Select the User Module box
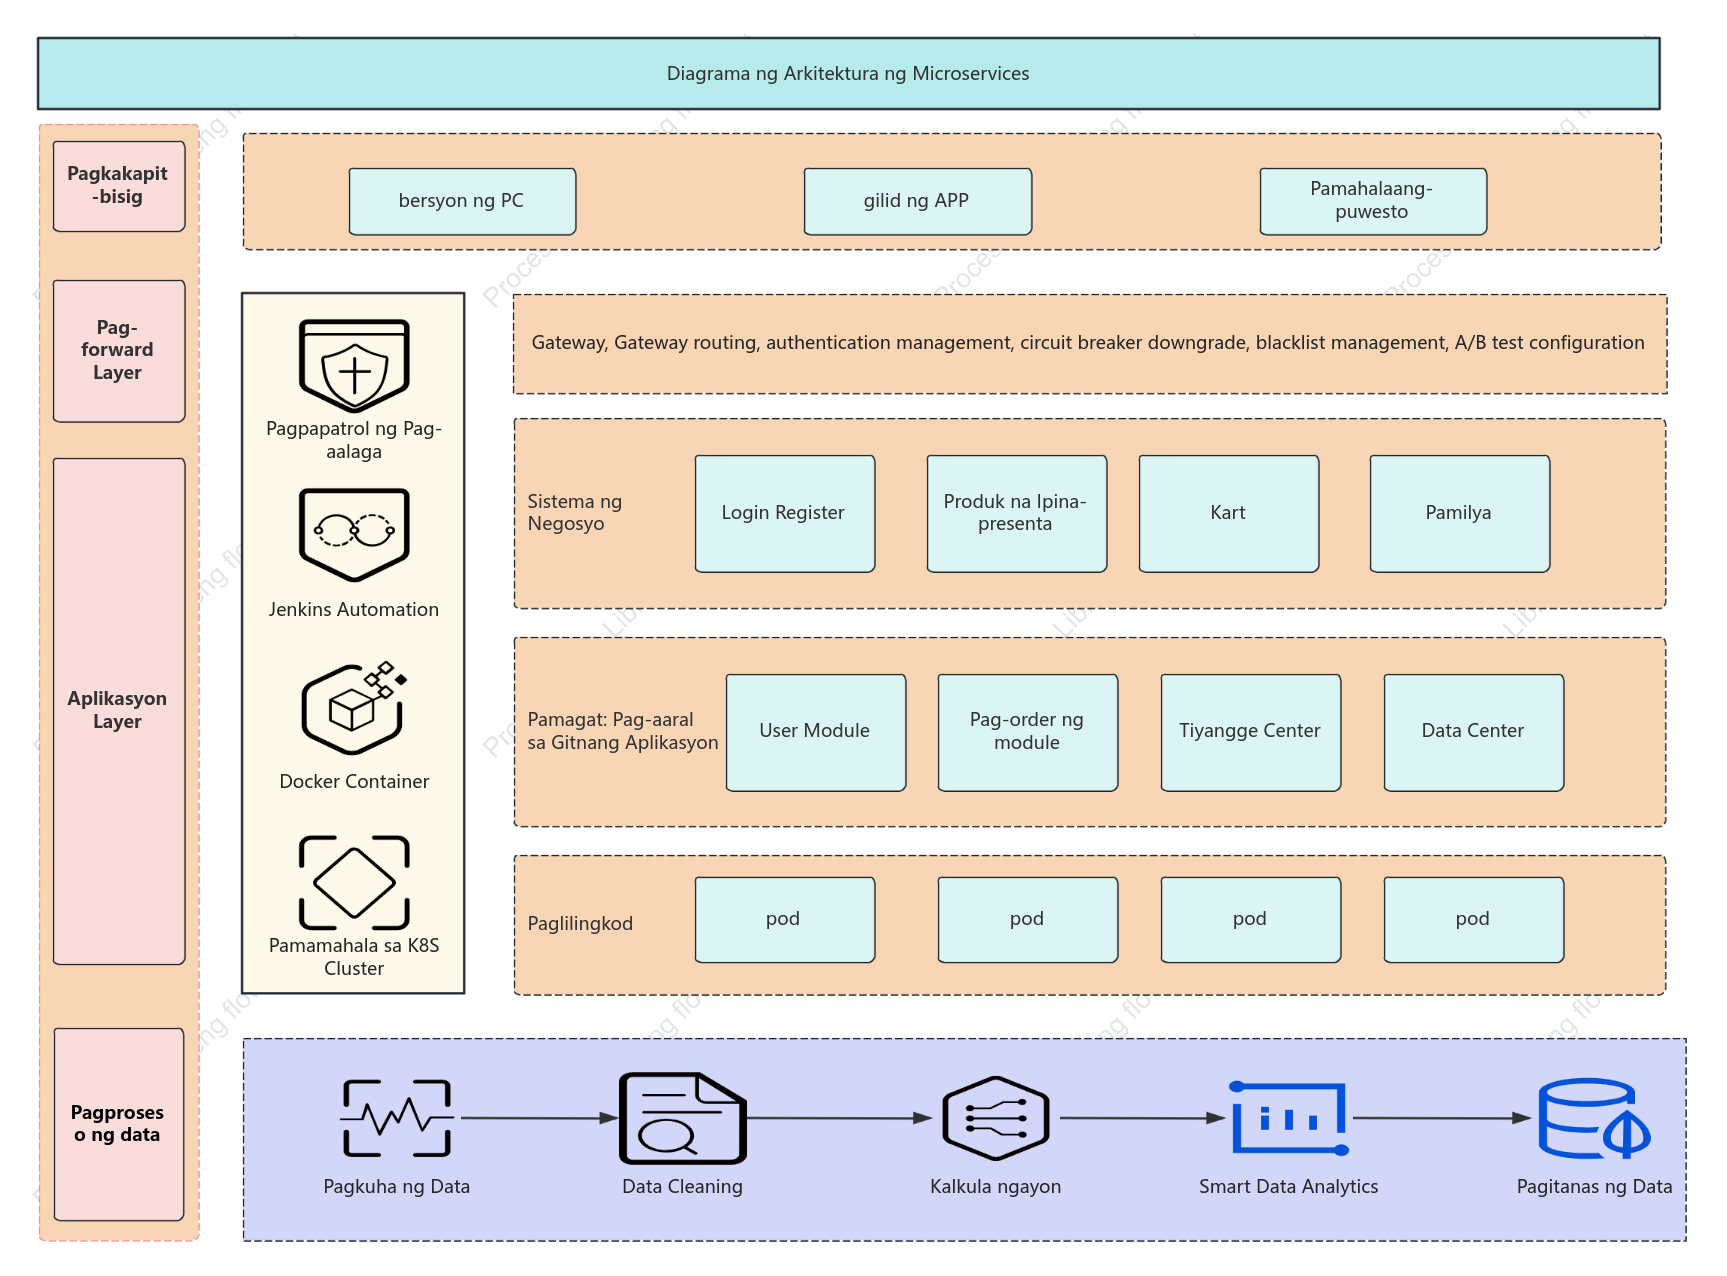This screenshot has height=1276, width=1727. point(816,732)
